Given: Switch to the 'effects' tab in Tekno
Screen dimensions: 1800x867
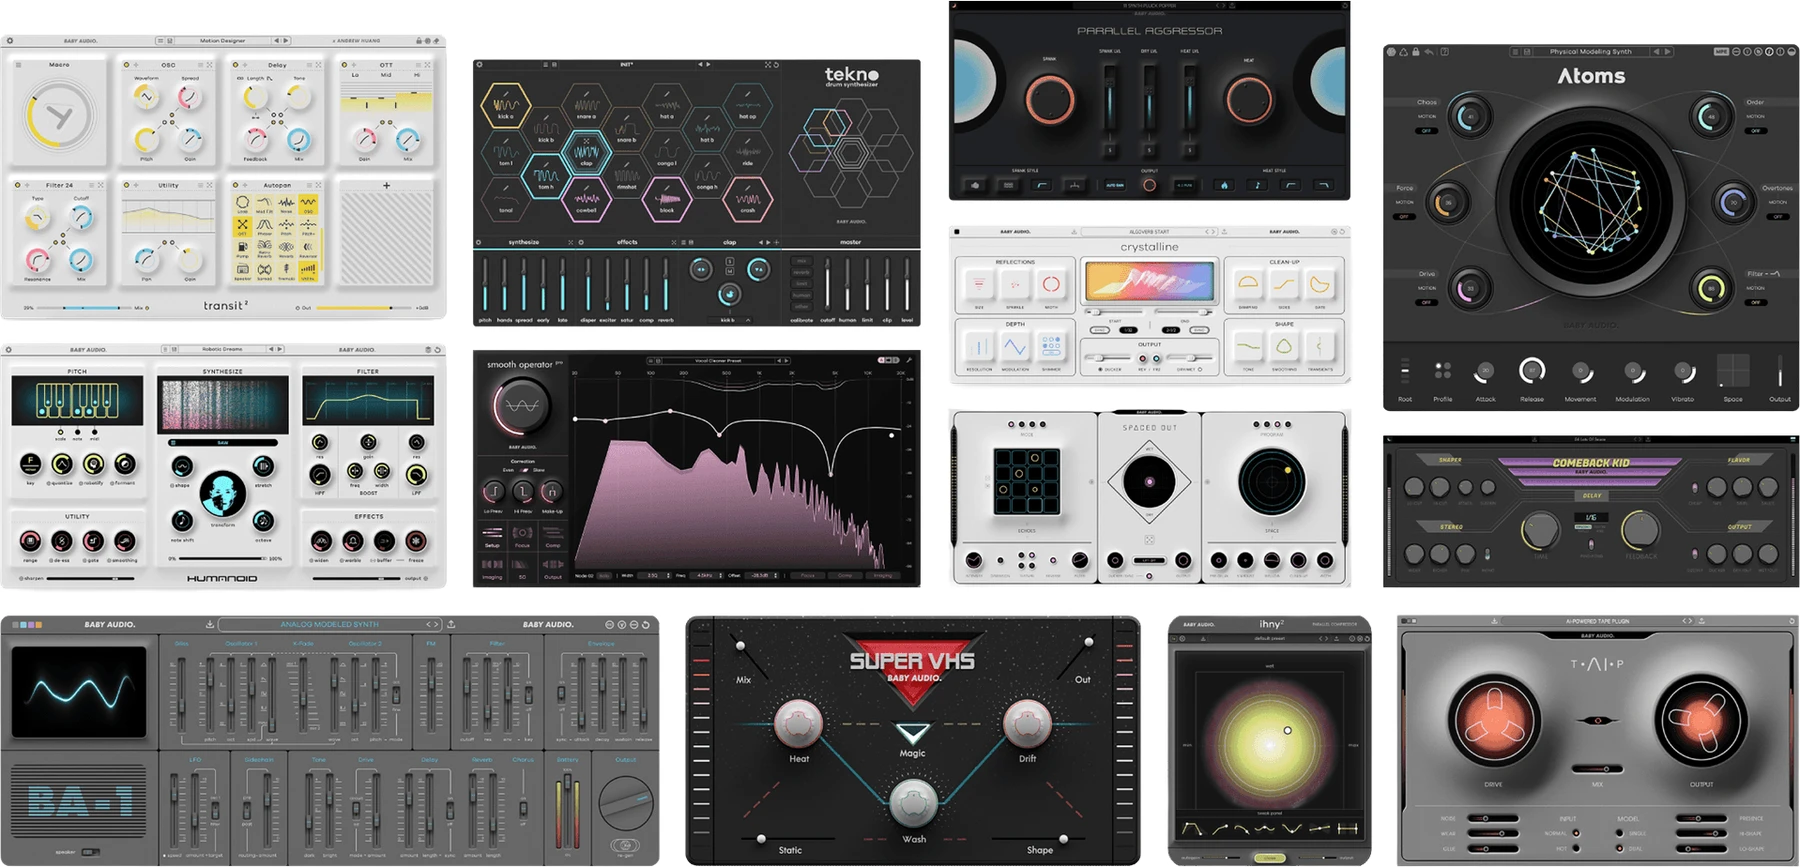Looking at the screenshot, I should [627, 242].
